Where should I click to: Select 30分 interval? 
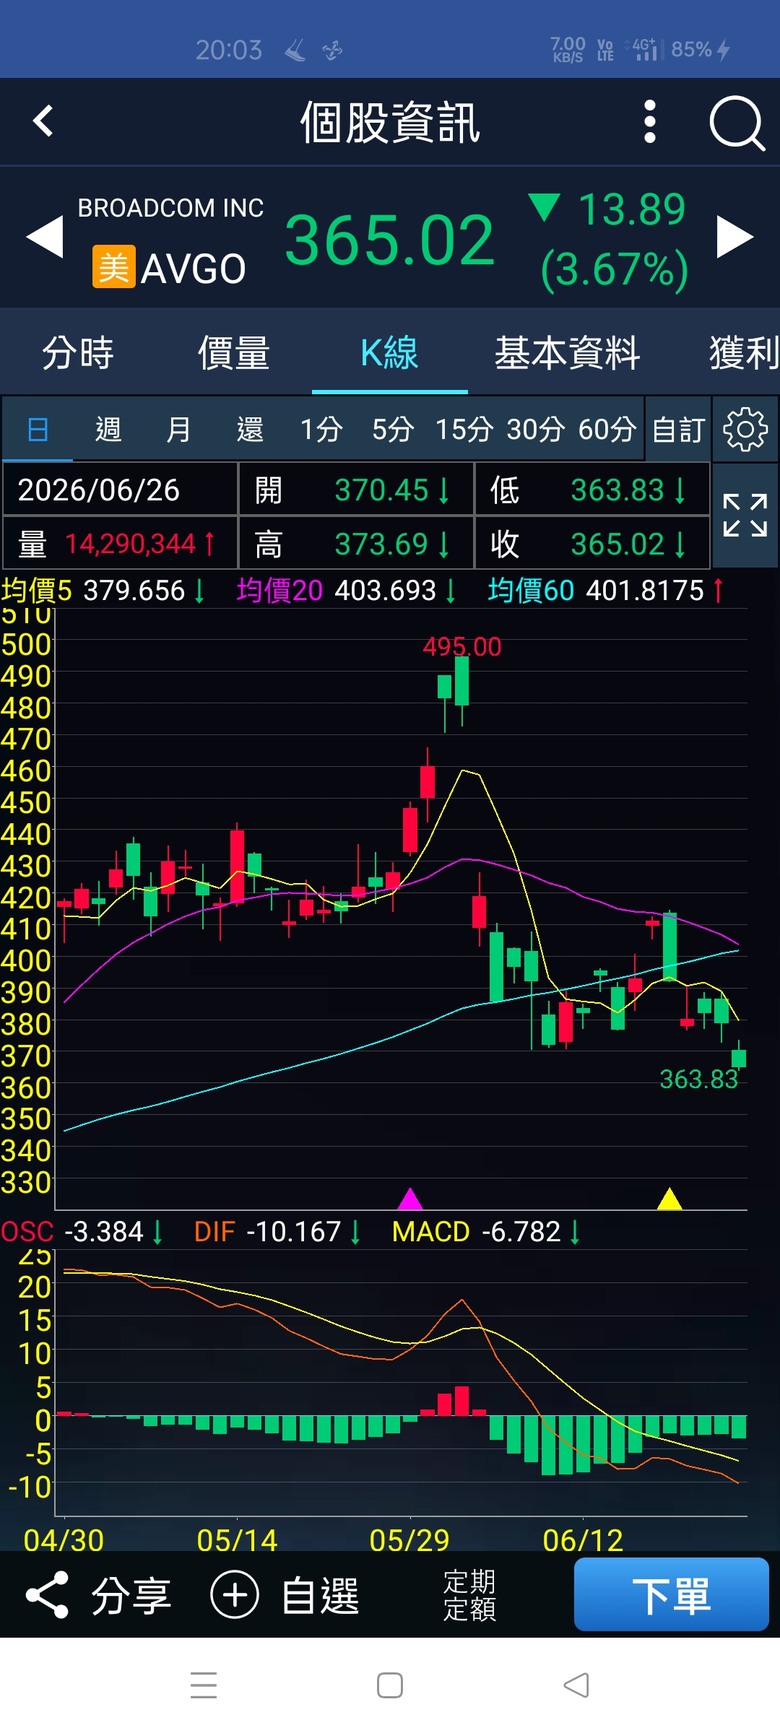pos(535,430)
